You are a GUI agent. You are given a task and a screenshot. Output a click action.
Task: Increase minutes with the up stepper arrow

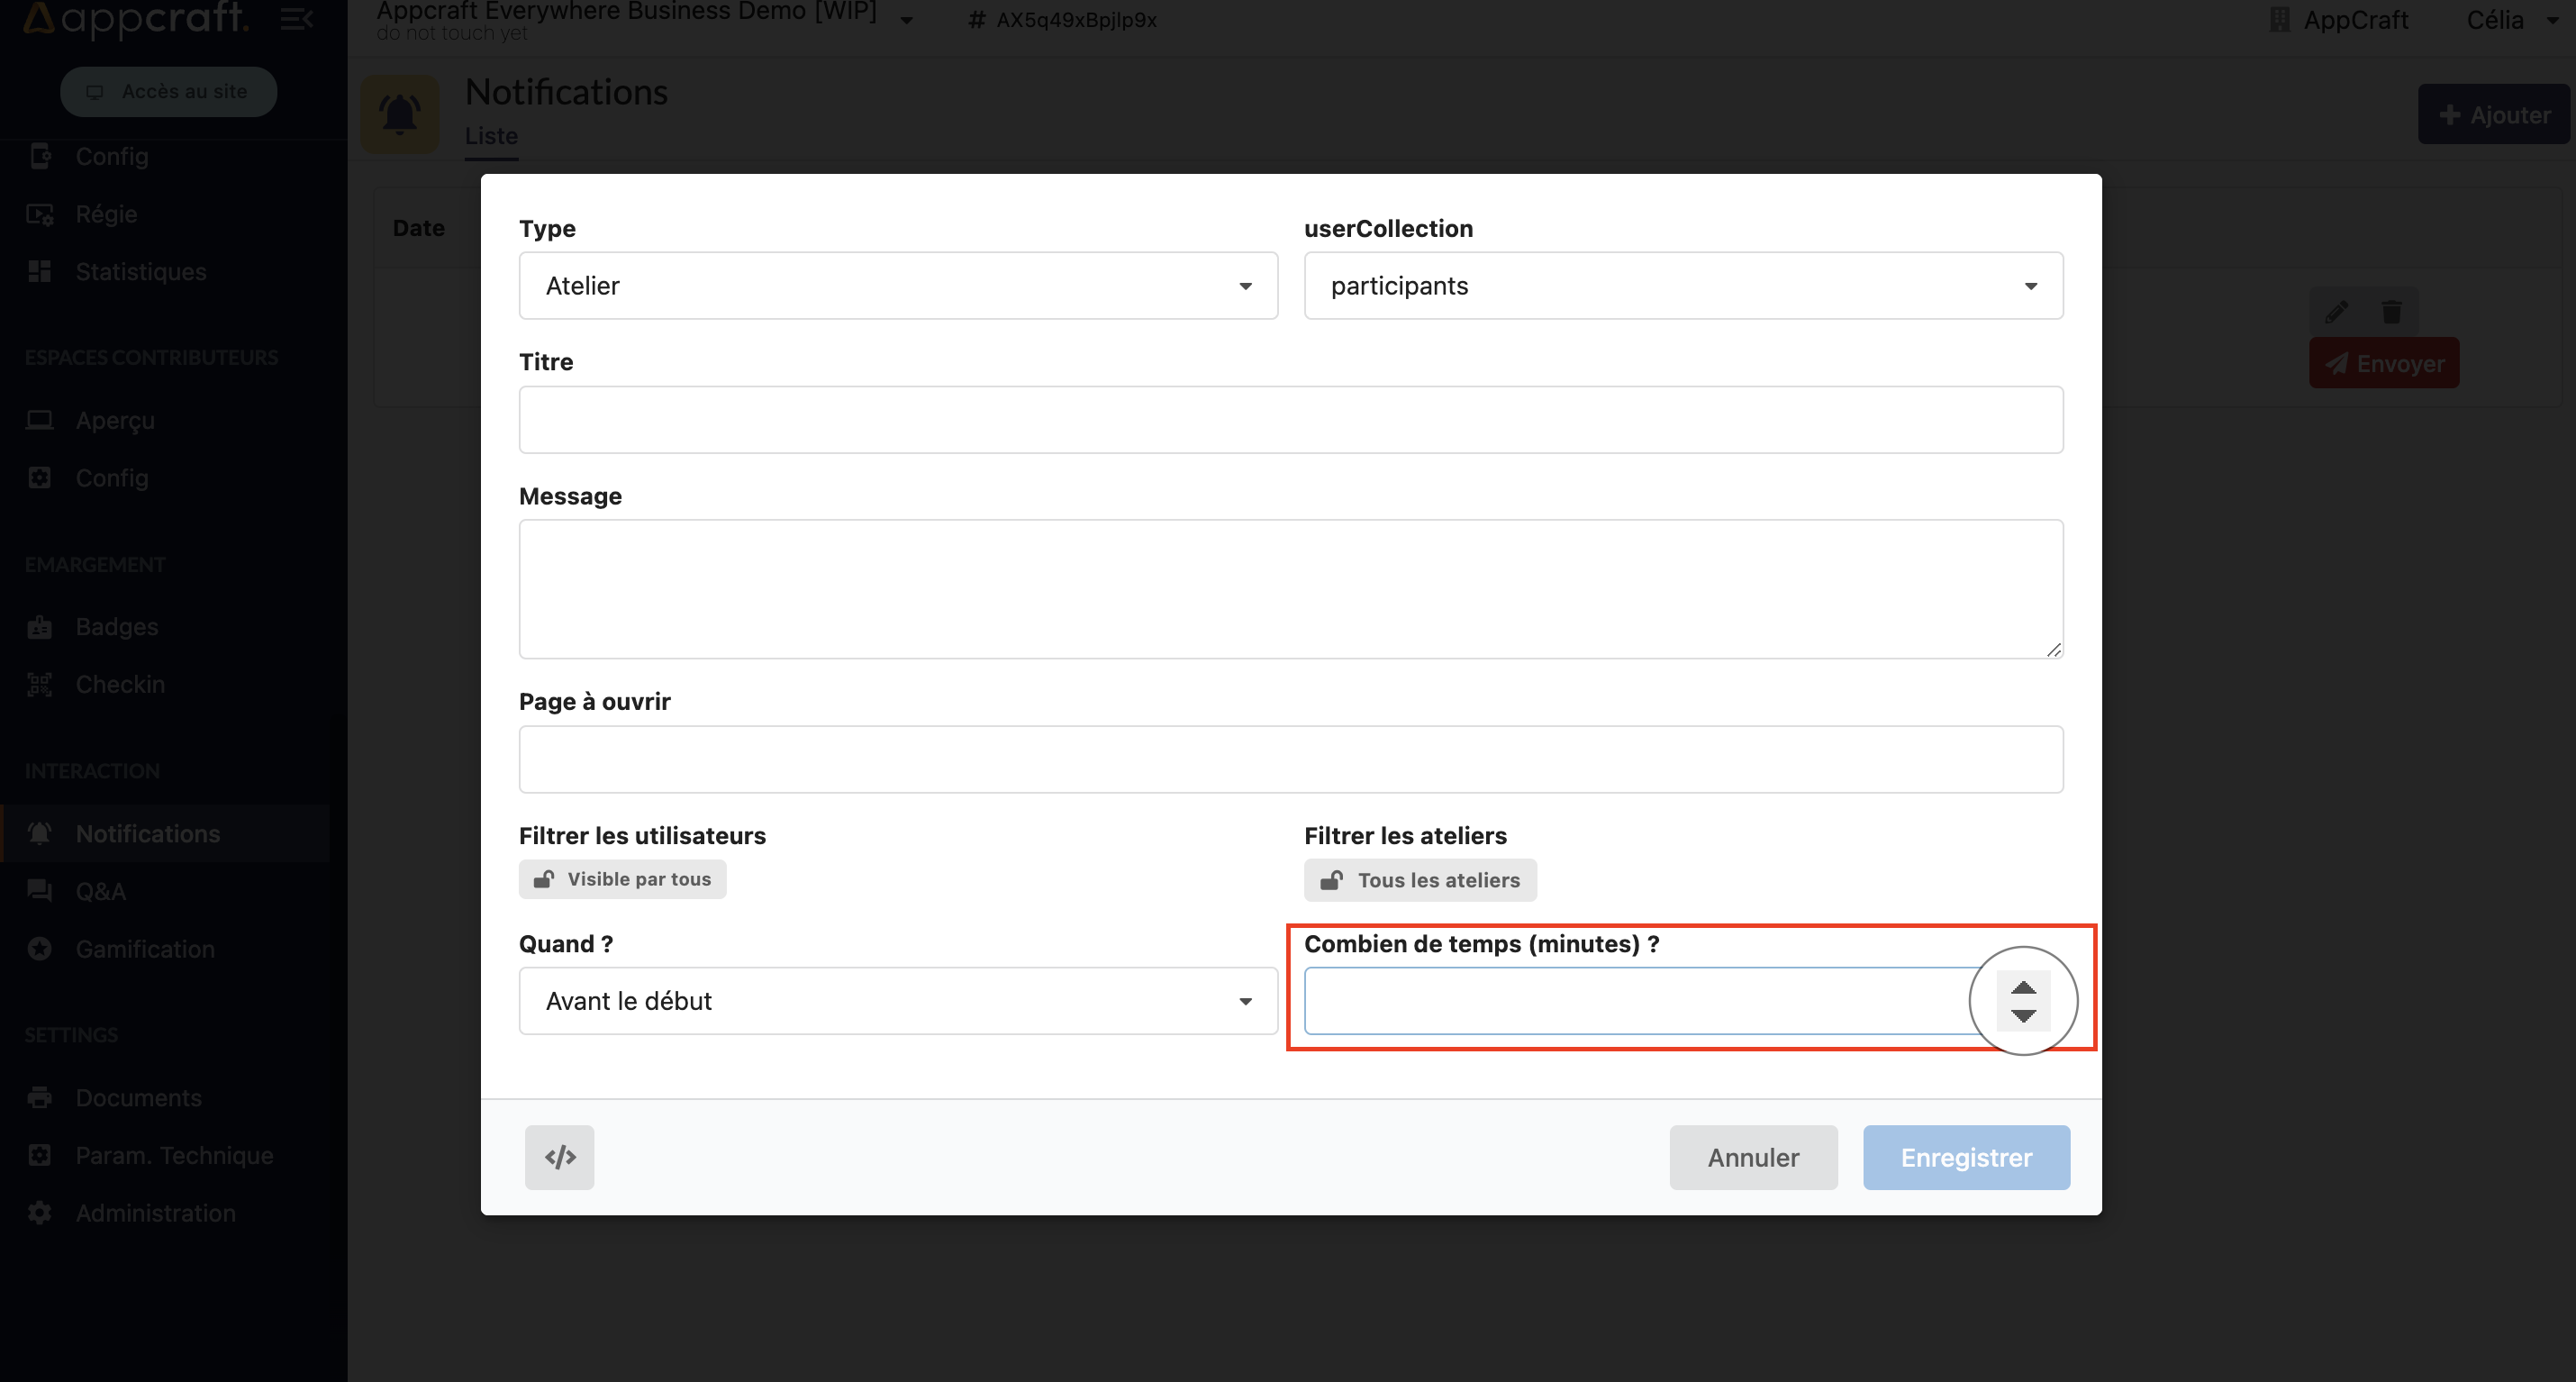coord(2023,988)
